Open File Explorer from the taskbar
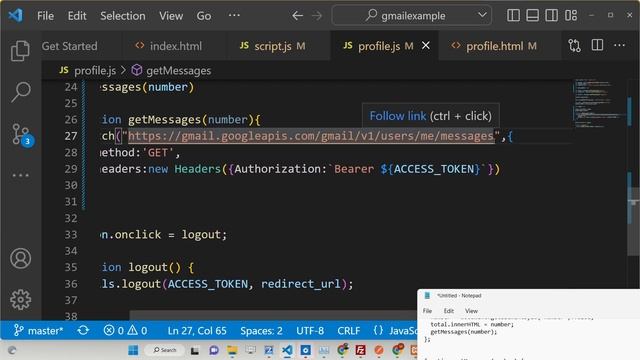640x360 pixels. pos(232,350)
